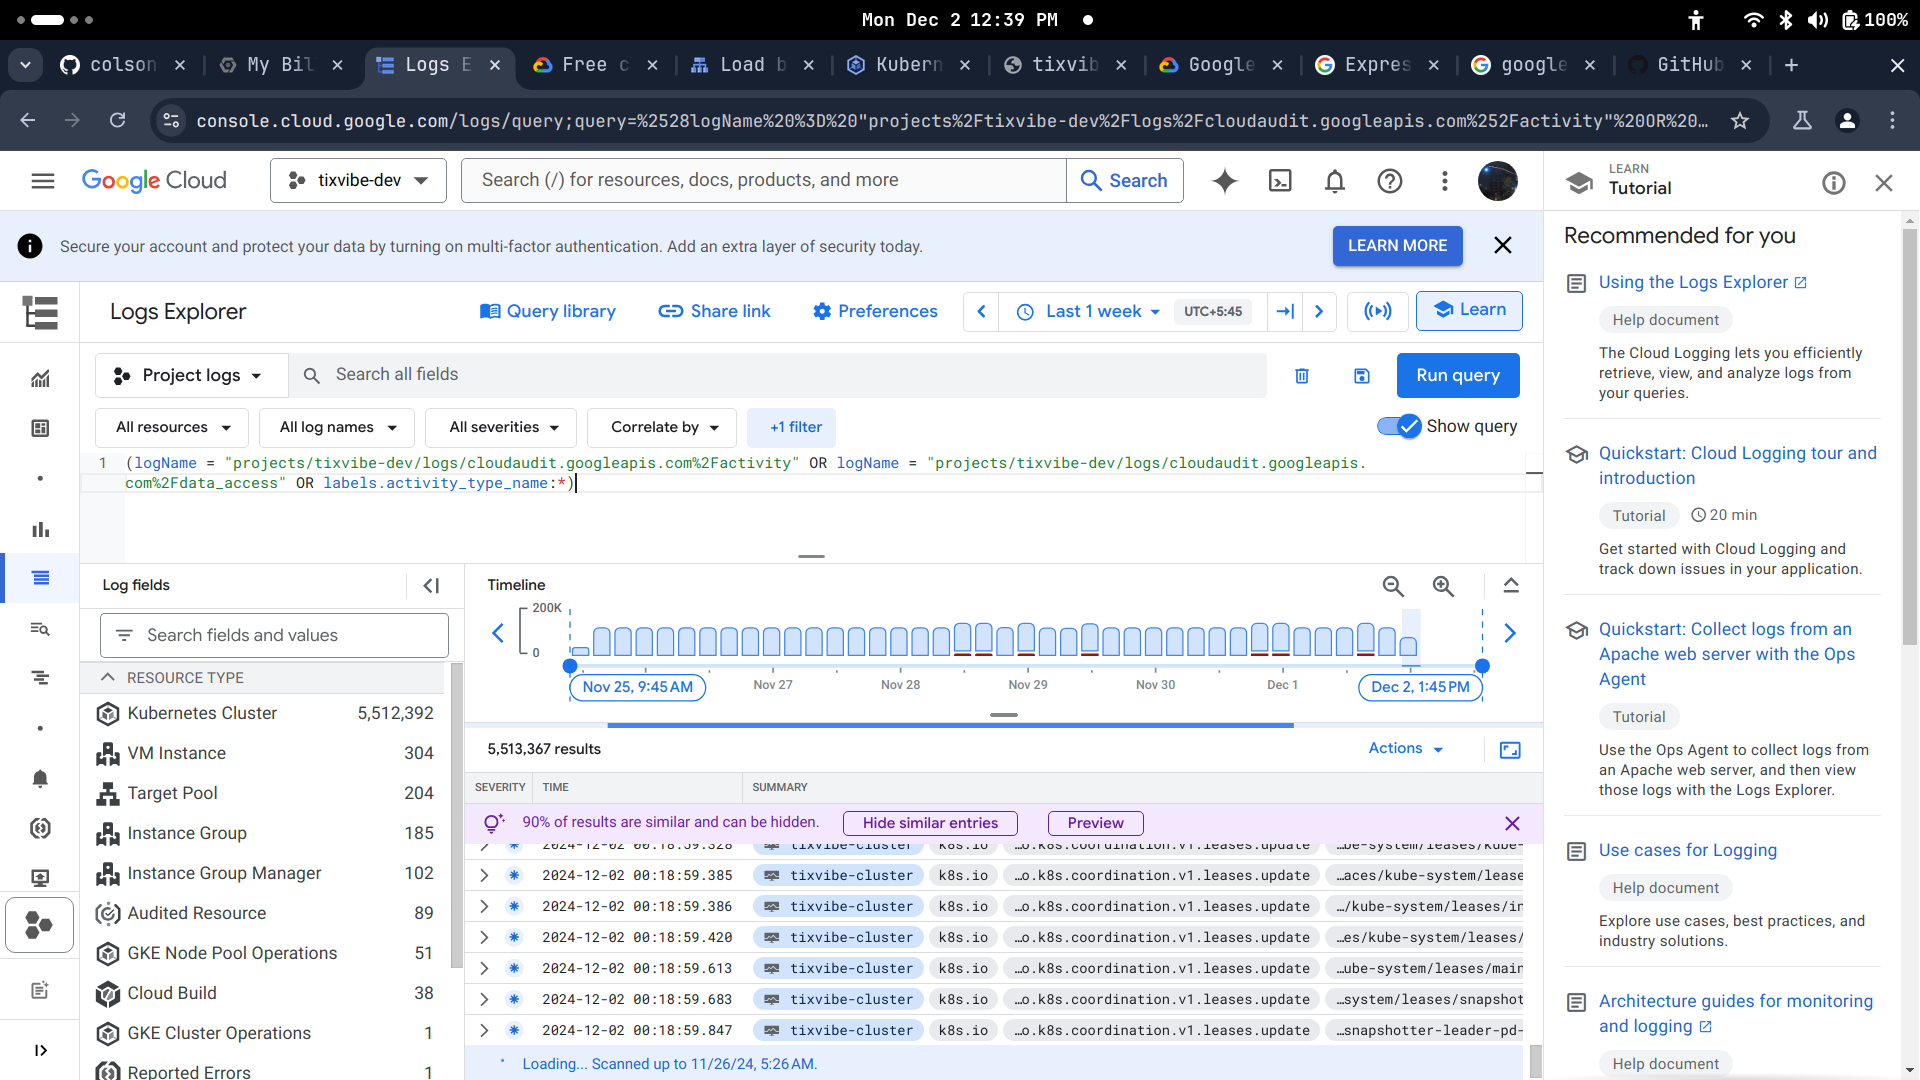Toggle the +1 filter button

(x=793, y=426)
